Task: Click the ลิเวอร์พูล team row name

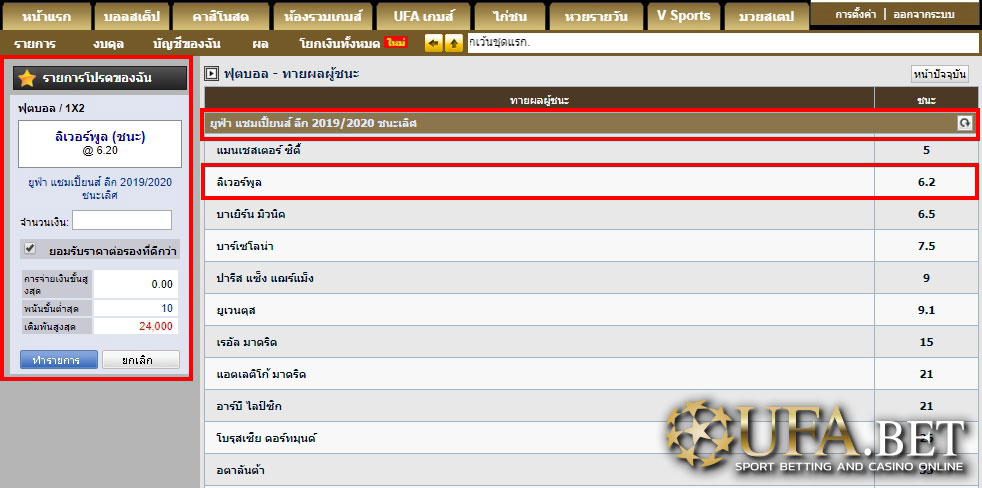Action: (238, 182)
